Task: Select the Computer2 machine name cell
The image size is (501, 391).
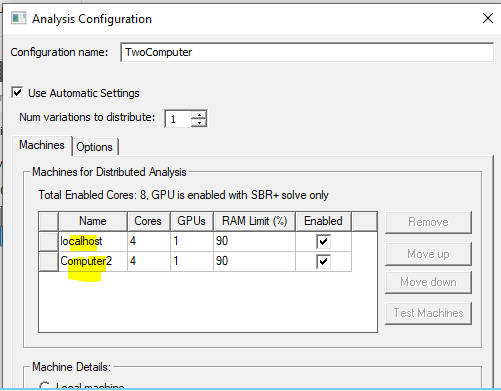Action: [93, 261]
